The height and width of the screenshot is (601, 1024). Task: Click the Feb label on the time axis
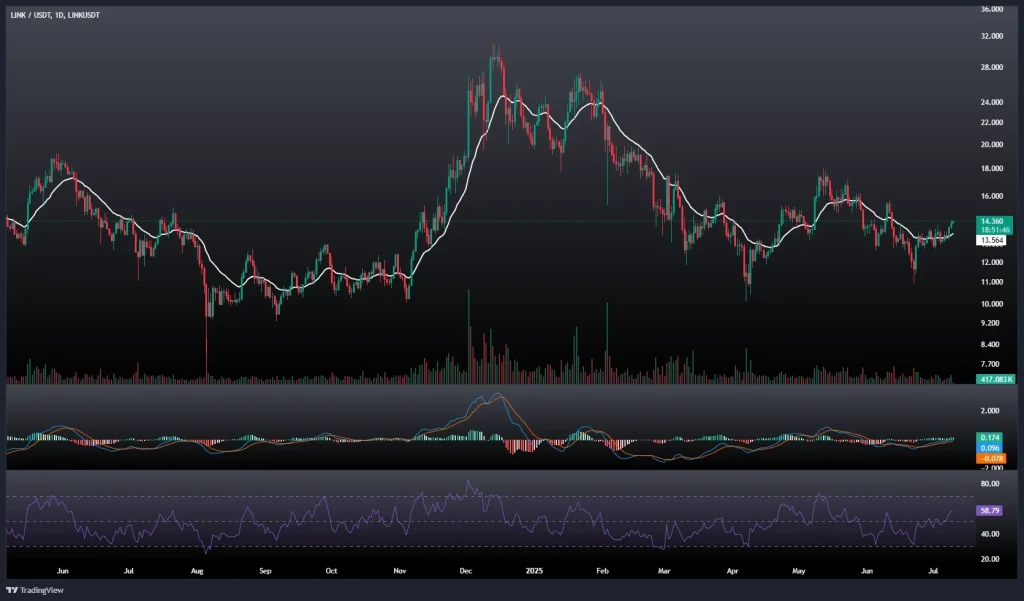(x=601, y=571)
